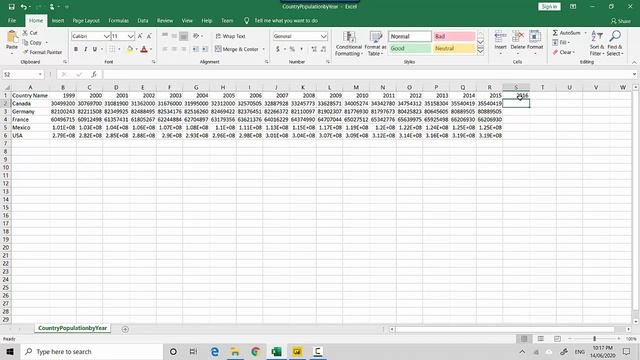Screen dimensions: 640x360
Task: Open Excel from the Windows taskbar
Action: pyautogui.click(x=276, y=351)
